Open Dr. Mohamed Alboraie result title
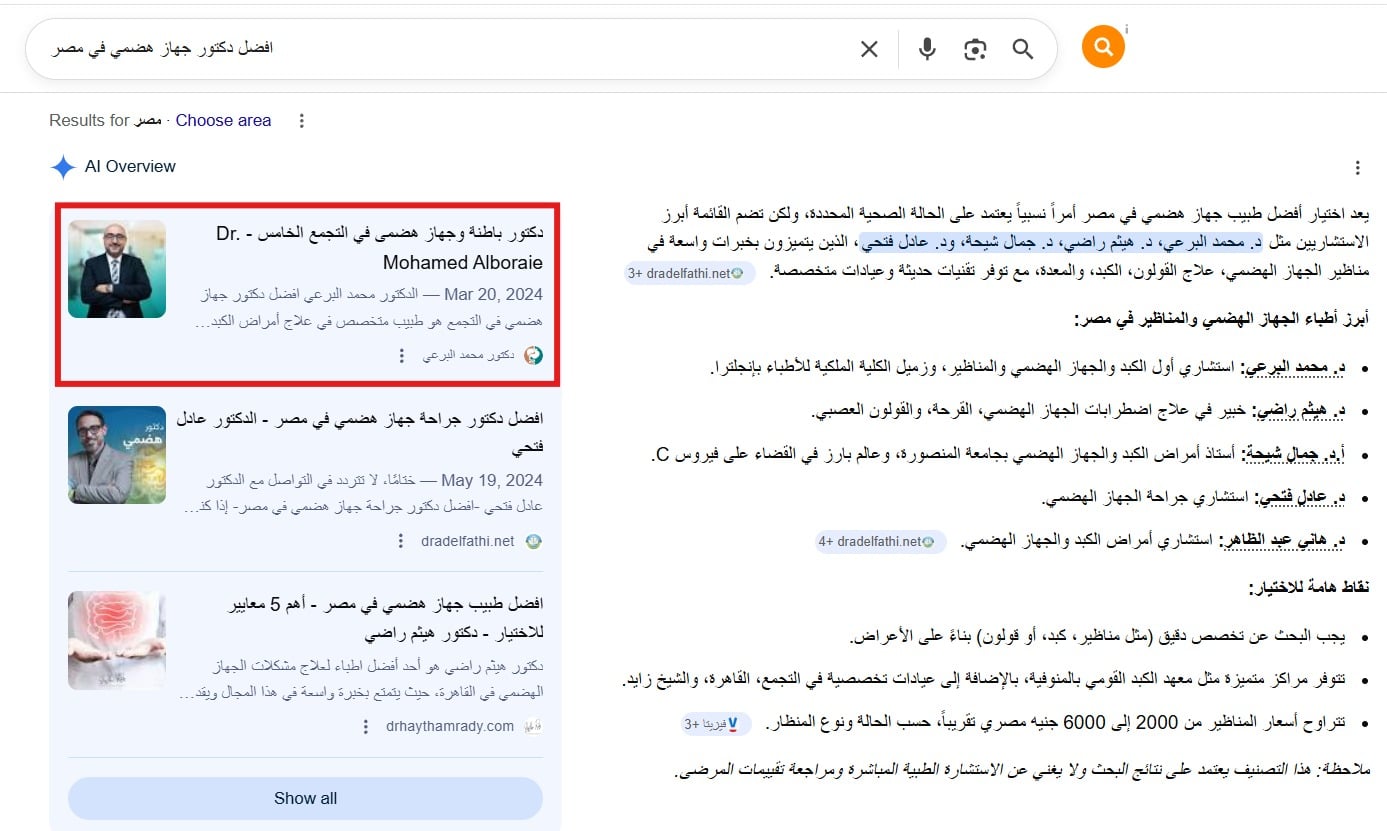The width and height of the screenshot is (1387, 831). [378, 247]
